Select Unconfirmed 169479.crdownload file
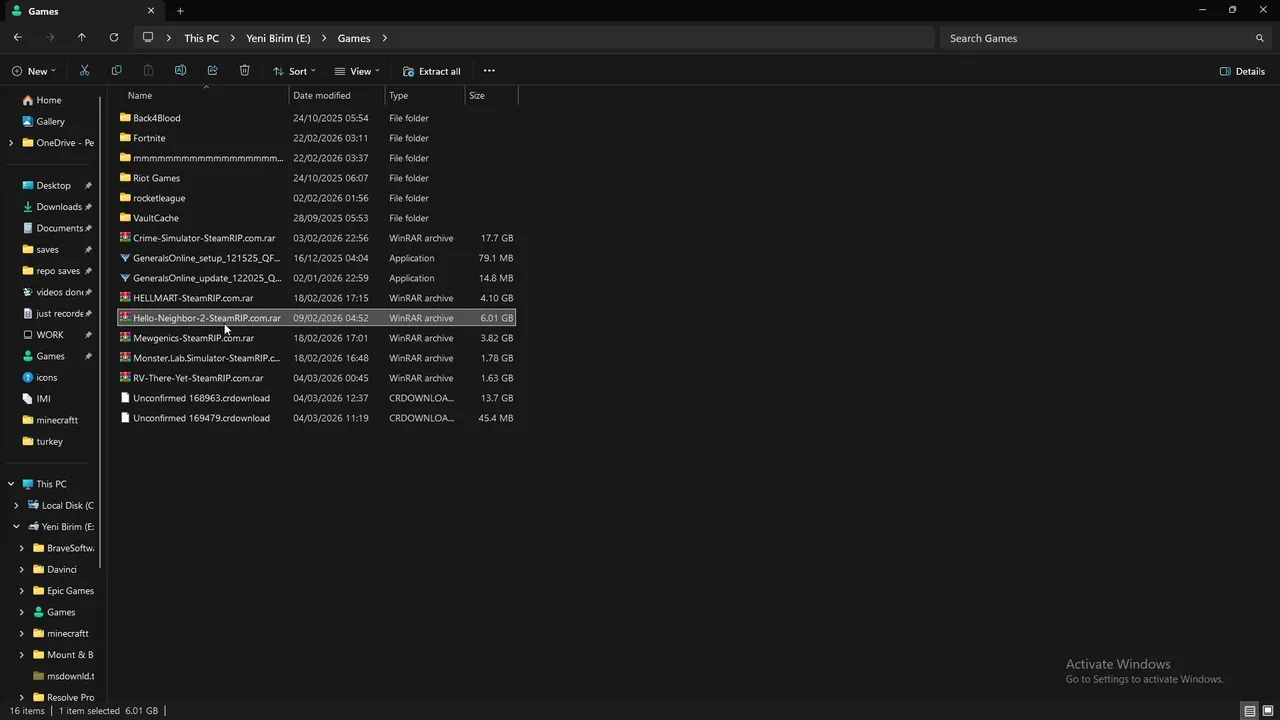 316,418
